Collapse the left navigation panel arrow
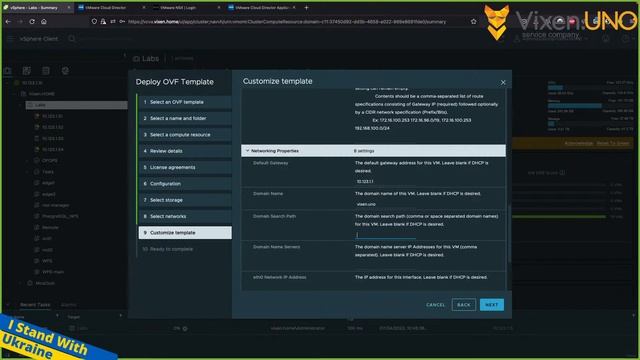 (x=124, y=55)
